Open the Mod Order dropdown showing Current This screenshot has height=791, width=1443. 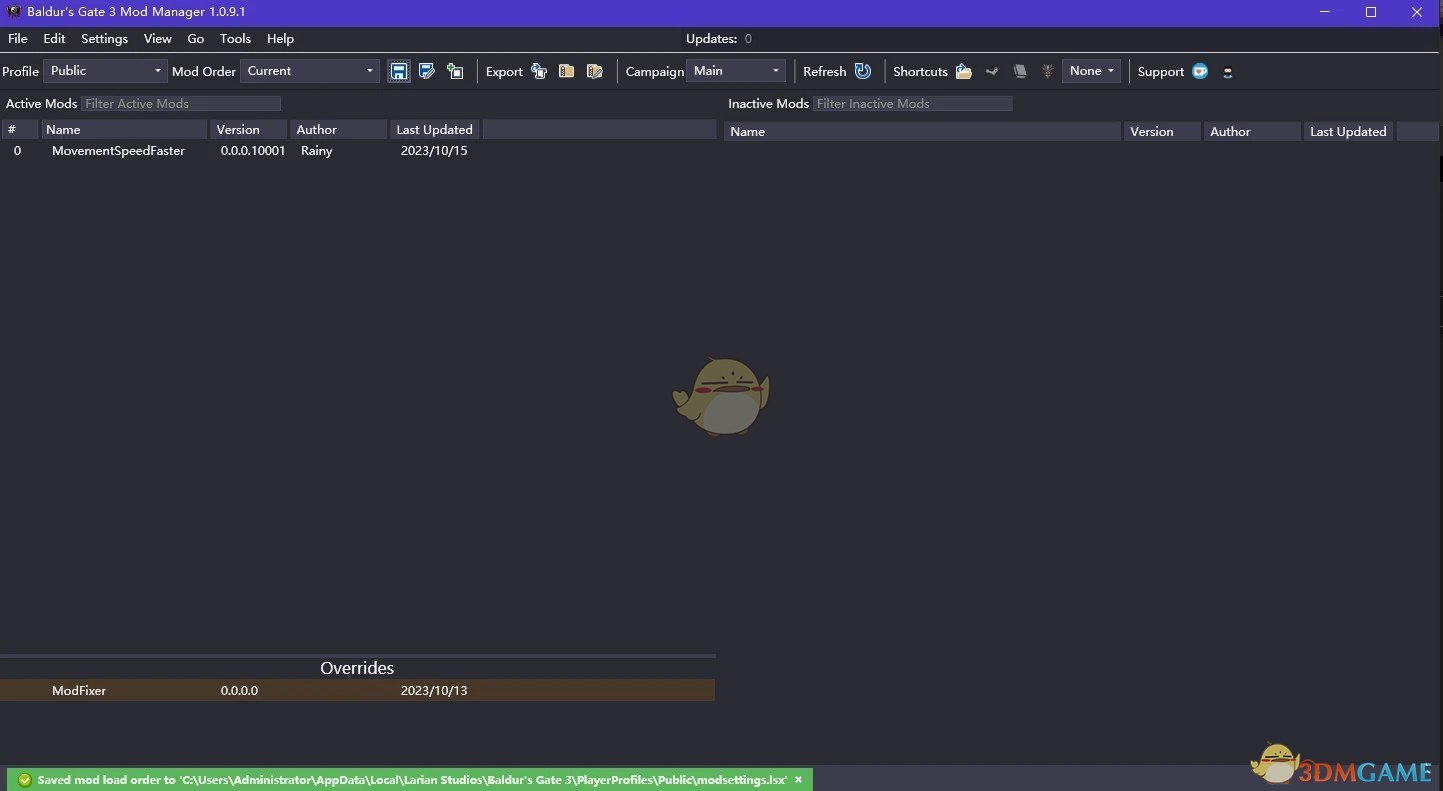point(310,71)
